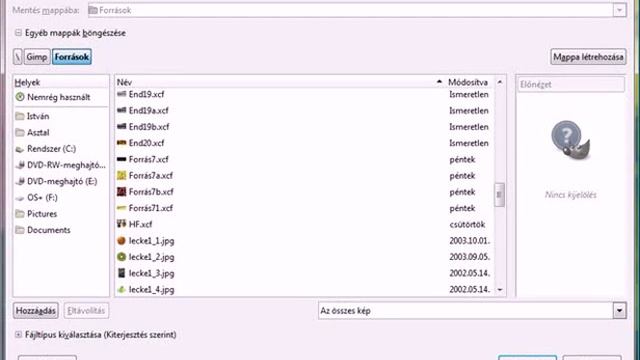Click the lecke1_3.jpg thumbnail icon

click(121, 273)
